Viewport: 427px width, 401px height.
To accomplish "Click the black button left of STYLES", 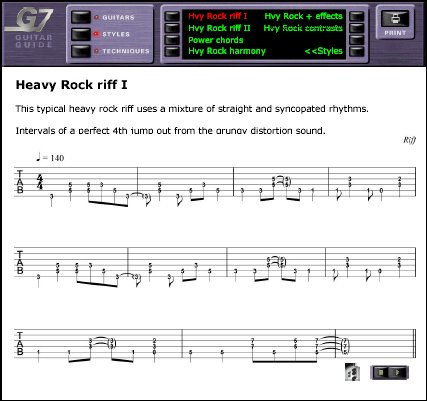I will click(x=81, y=34).
